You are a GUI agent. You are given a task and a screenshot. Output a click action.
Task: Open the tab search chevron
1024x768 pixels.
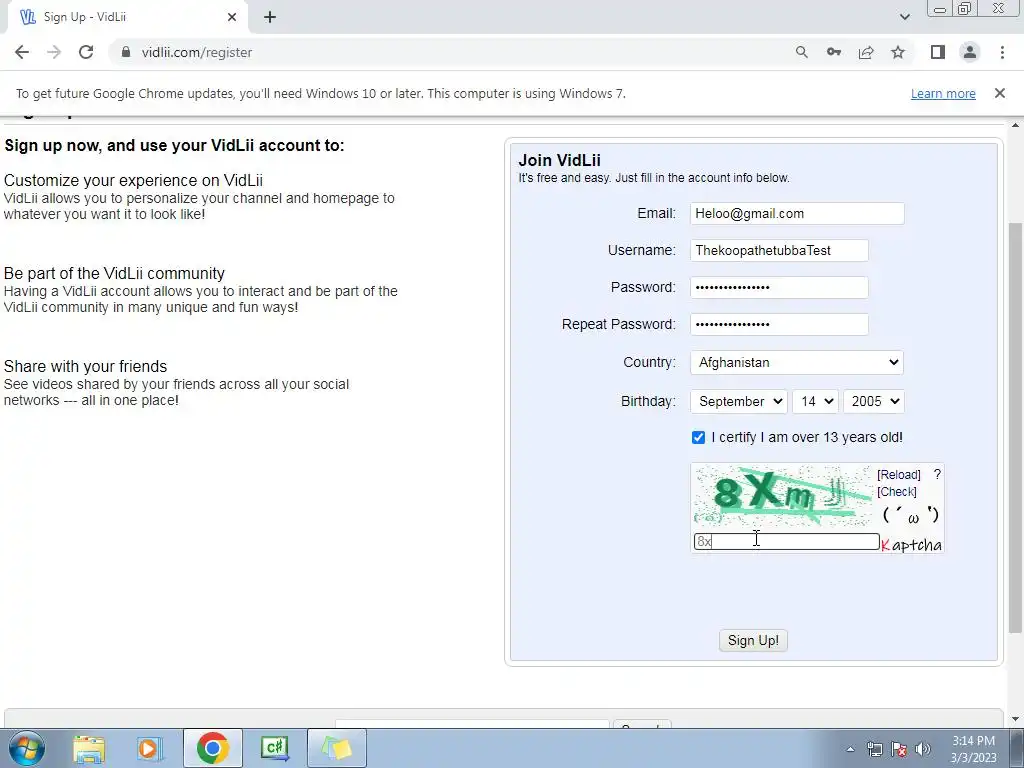click(904, 17)
